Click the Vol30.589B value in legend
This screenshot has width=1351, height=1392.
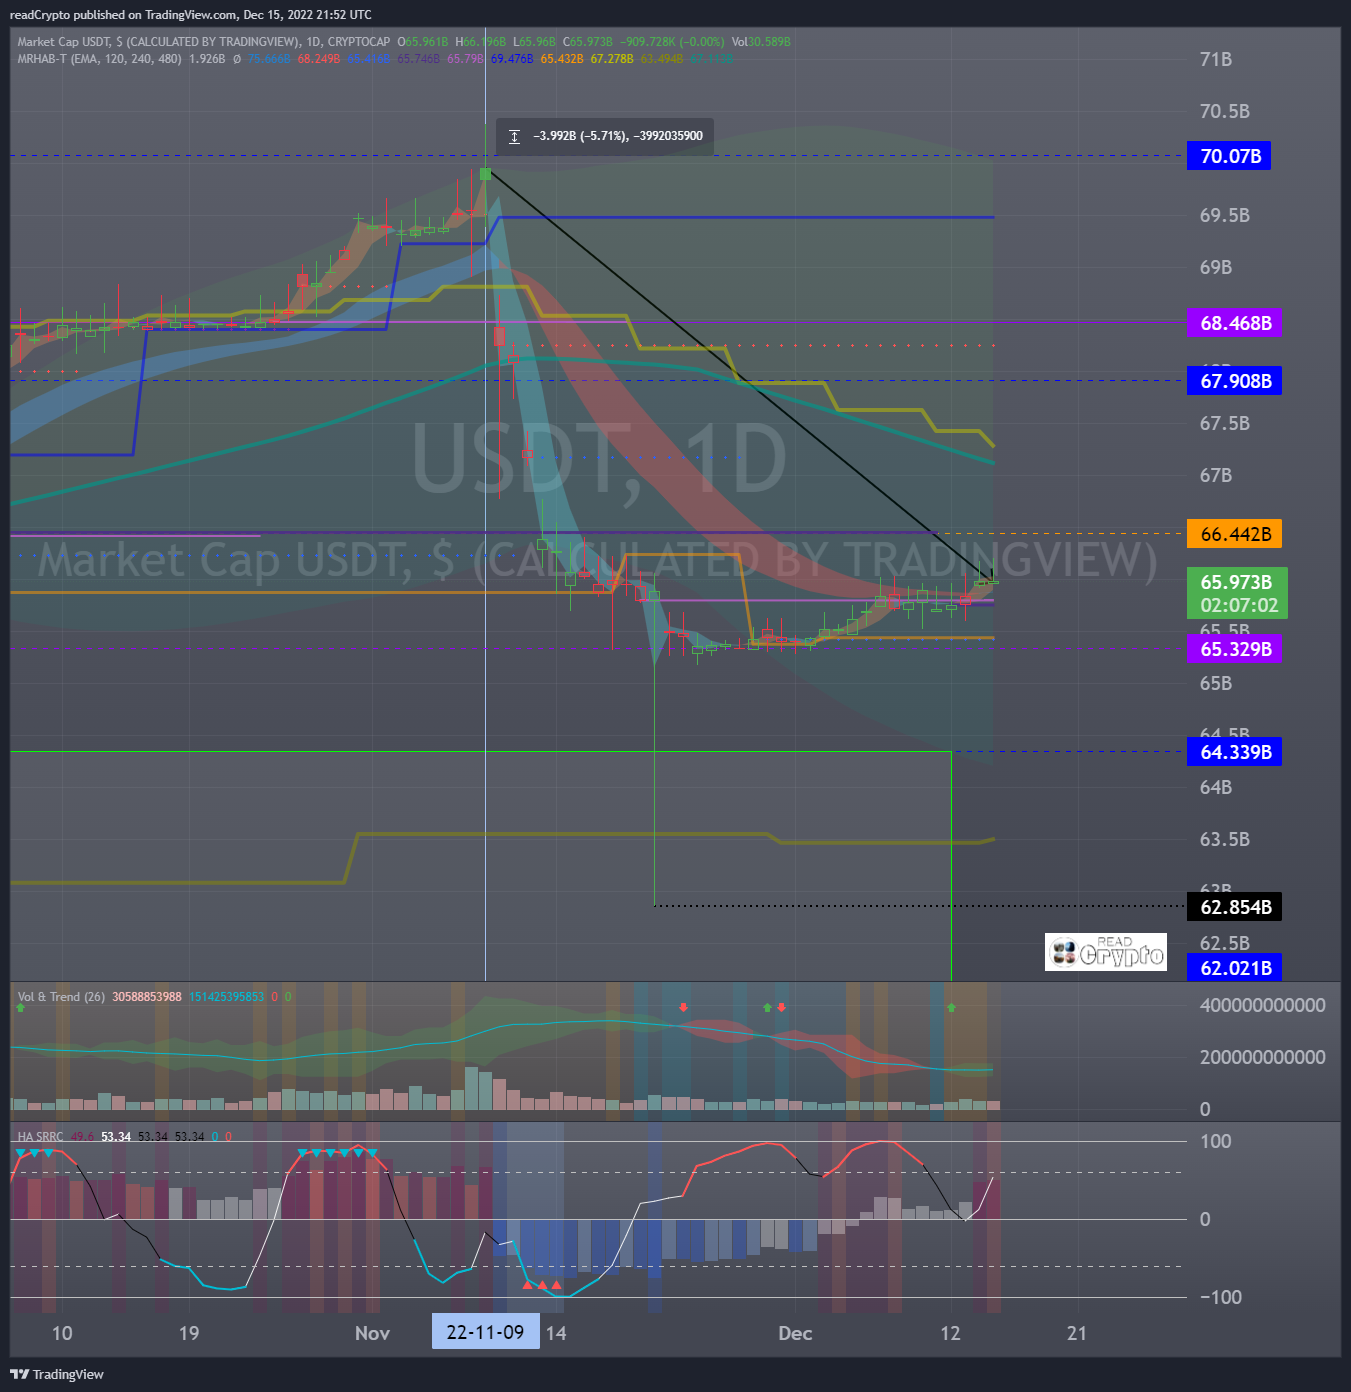(761, 42)
